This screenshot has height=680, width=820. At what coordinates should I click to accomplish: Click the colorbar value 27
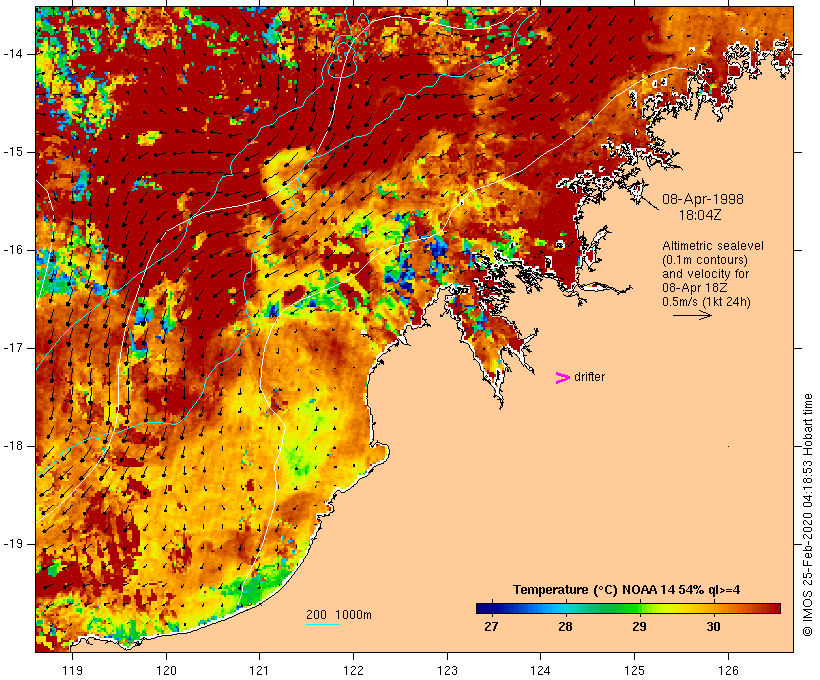[x=491, y=627]
